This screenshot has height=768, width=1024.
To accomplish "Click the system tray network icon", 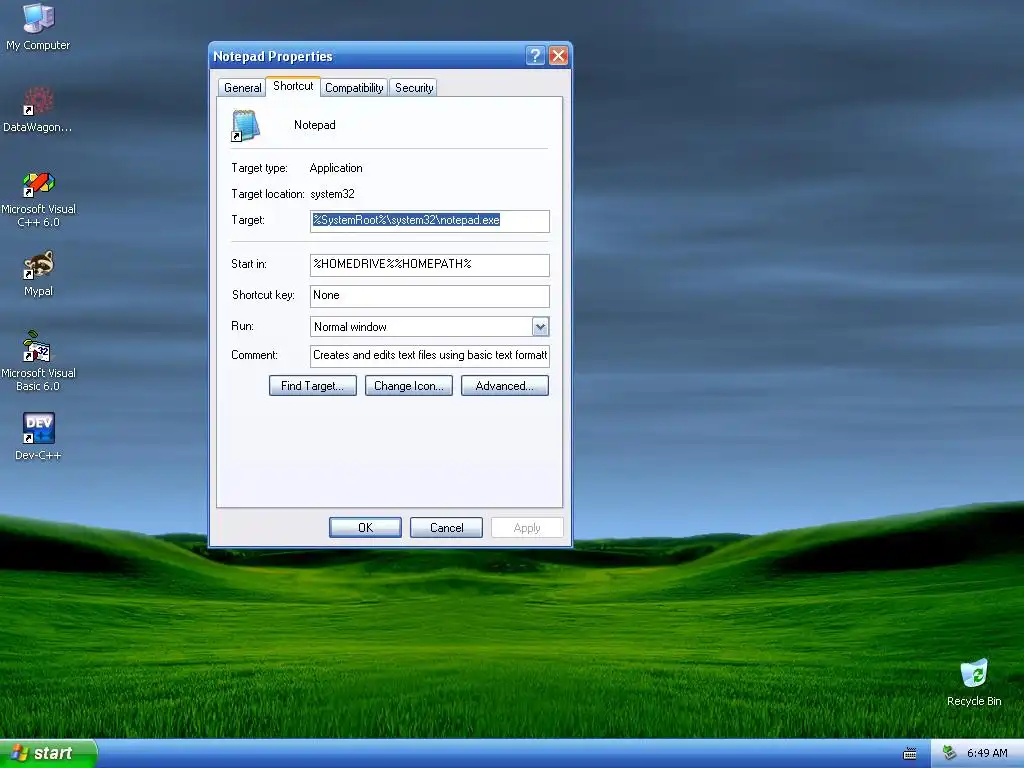I will (x=949, y=753).
